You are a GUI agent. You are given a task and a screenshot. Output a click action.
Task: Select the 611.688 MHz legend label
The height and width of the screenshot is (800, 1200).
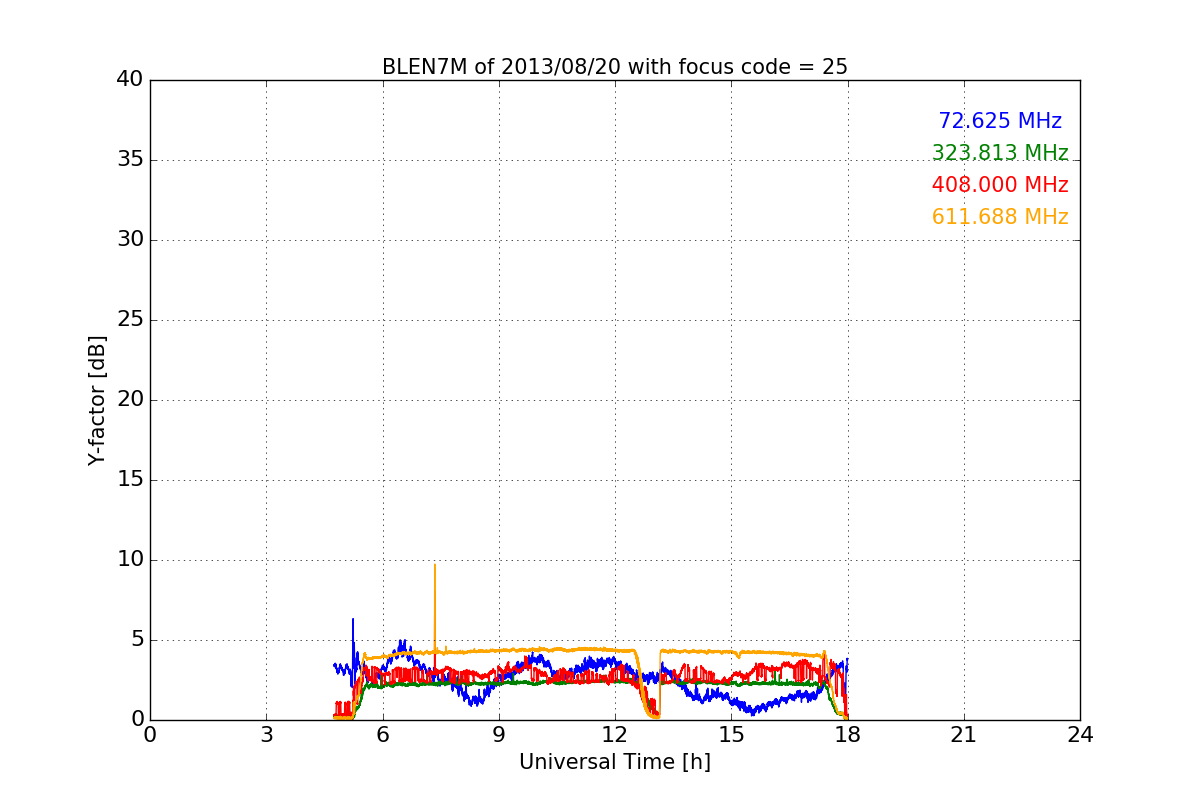(1000, 217)
